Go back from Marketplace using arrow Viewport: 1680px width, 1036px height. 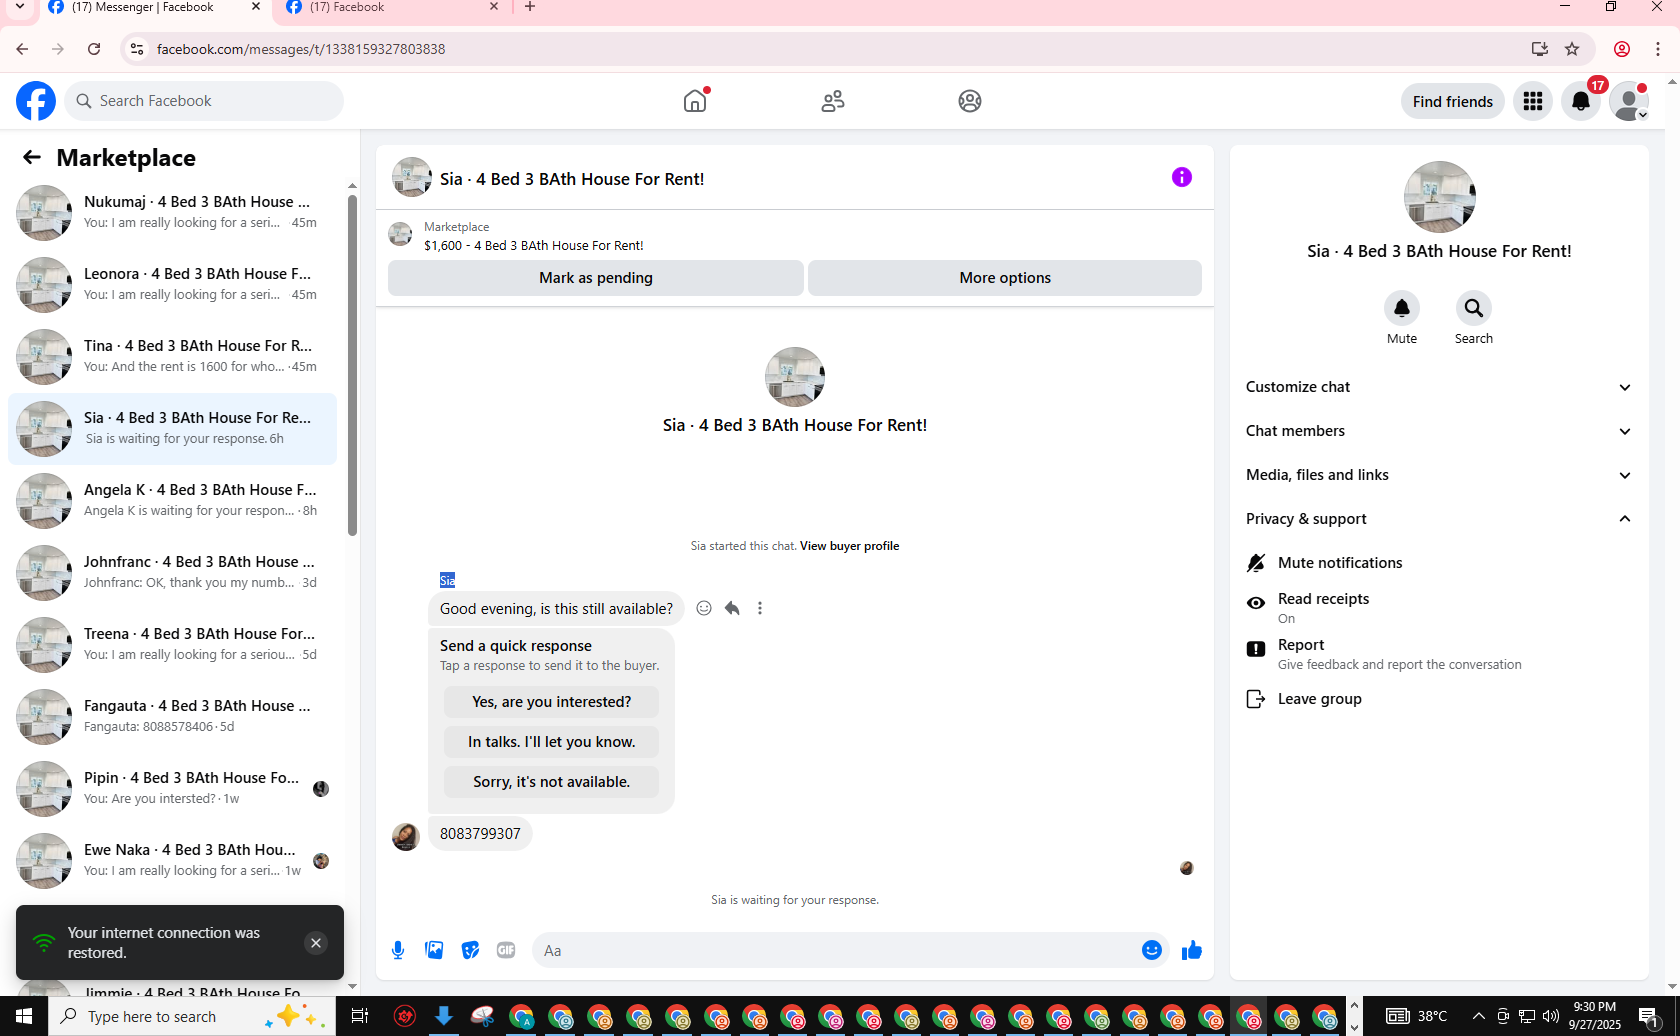[x=32, y=157]
